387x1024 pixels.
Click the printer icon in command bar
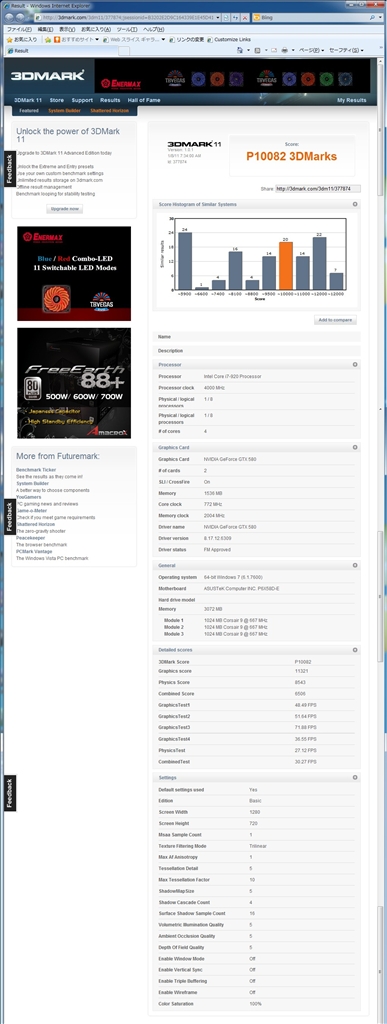pyautogui.click(x=285, y=50)
